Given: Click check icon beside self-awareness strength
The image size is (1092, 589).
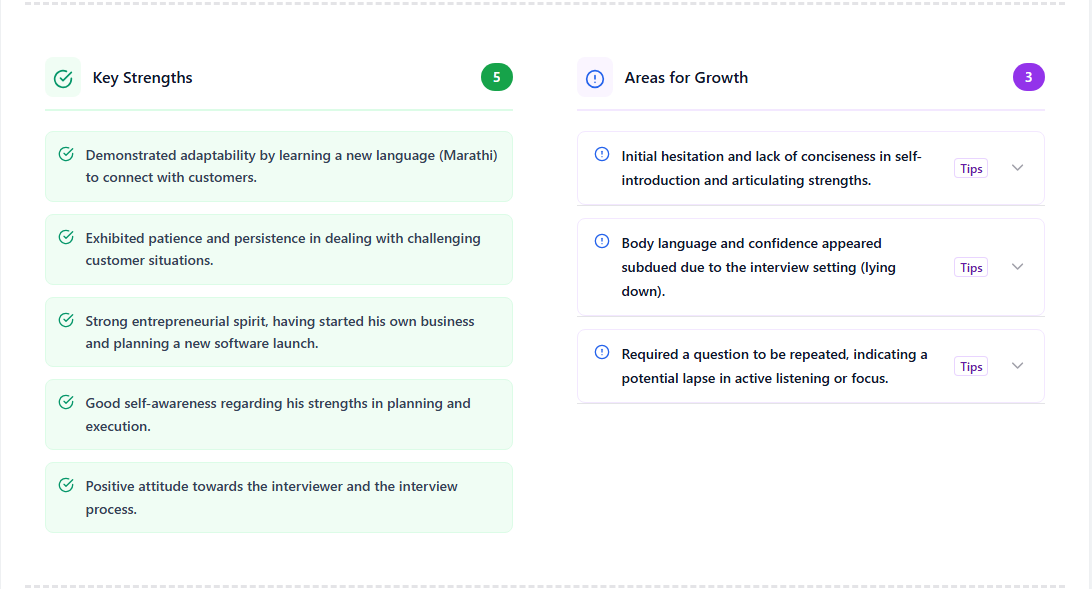Looking at the screenshot, I should click(x=67, y=403).
